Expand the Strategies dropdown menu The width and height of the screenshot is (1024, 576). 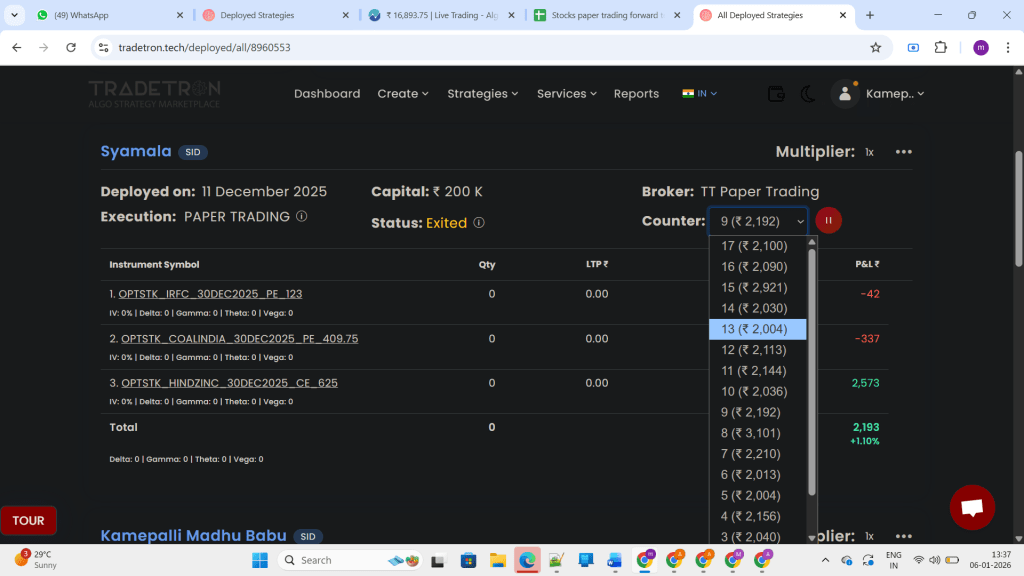tap(483, 94)
